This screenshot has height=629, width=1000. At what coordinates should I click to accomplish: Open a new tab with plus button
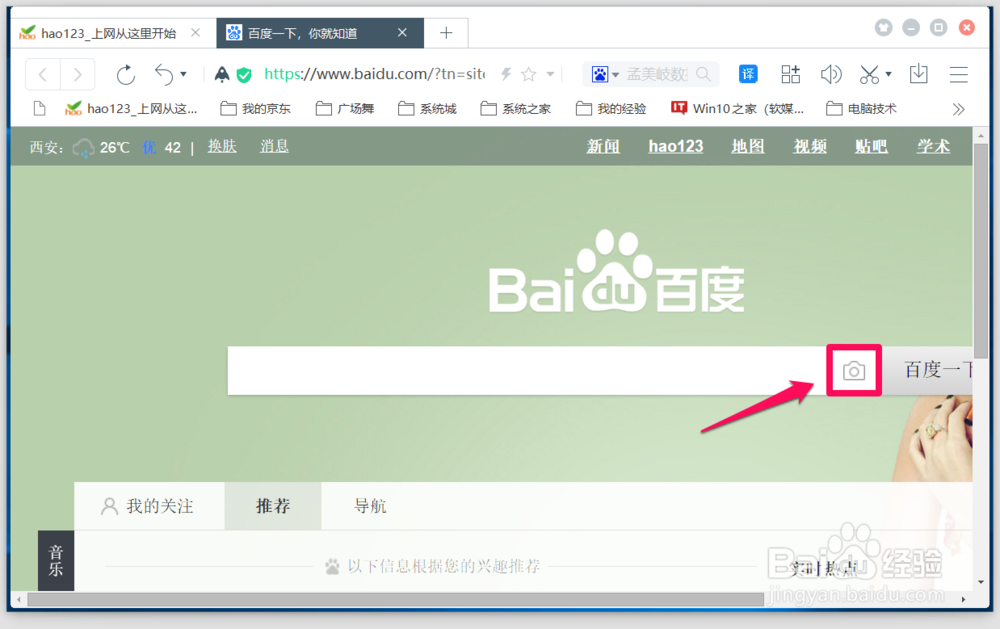click(x=446, y=33)
